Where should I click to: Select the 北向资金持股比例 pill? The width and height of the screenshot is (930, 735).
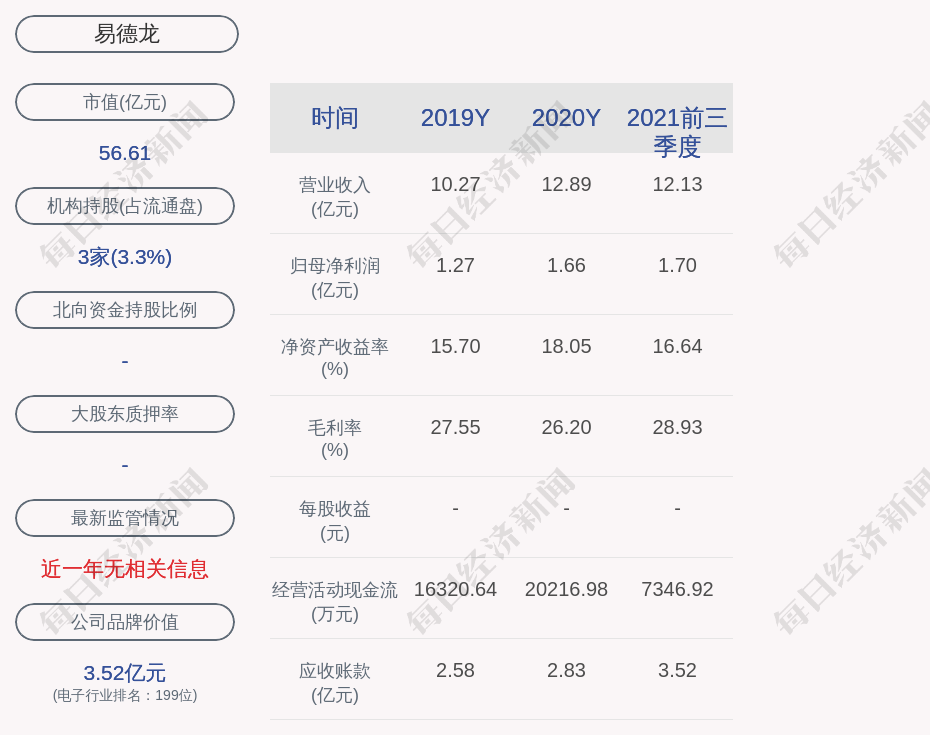pyautogui.click(x=125, y=310)
